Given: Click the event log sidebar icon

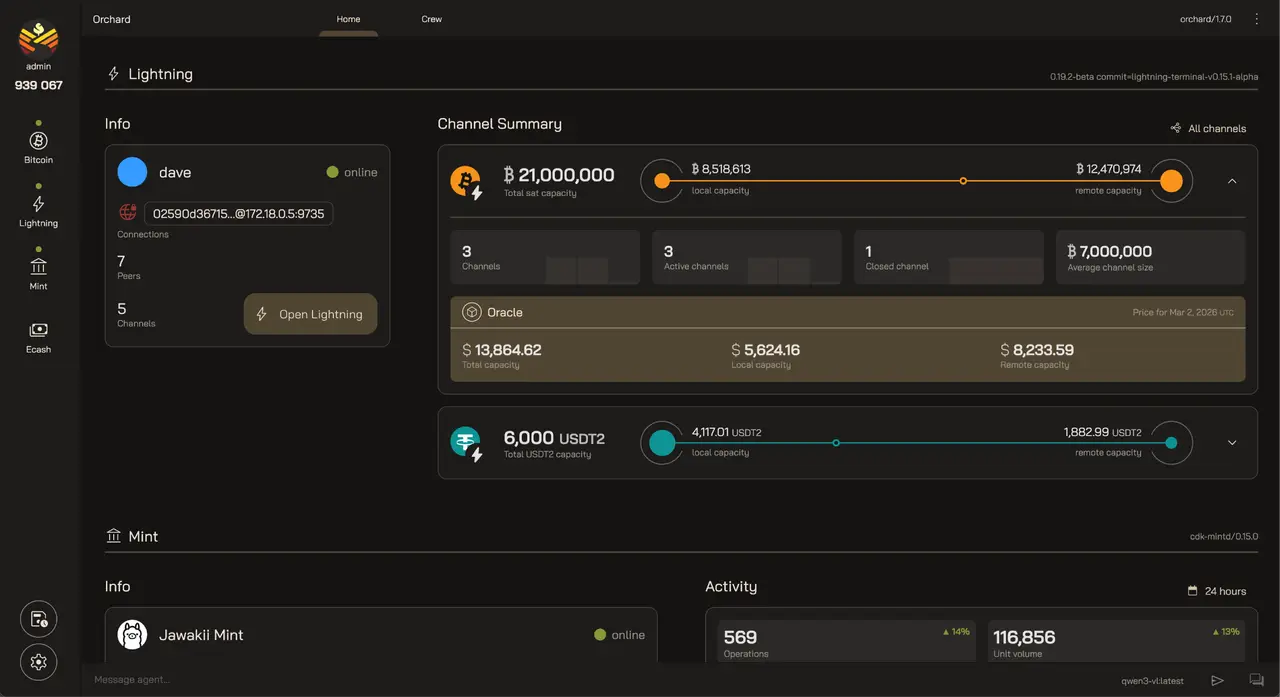Looking at the screenshot, I should [x=38, y=619].
